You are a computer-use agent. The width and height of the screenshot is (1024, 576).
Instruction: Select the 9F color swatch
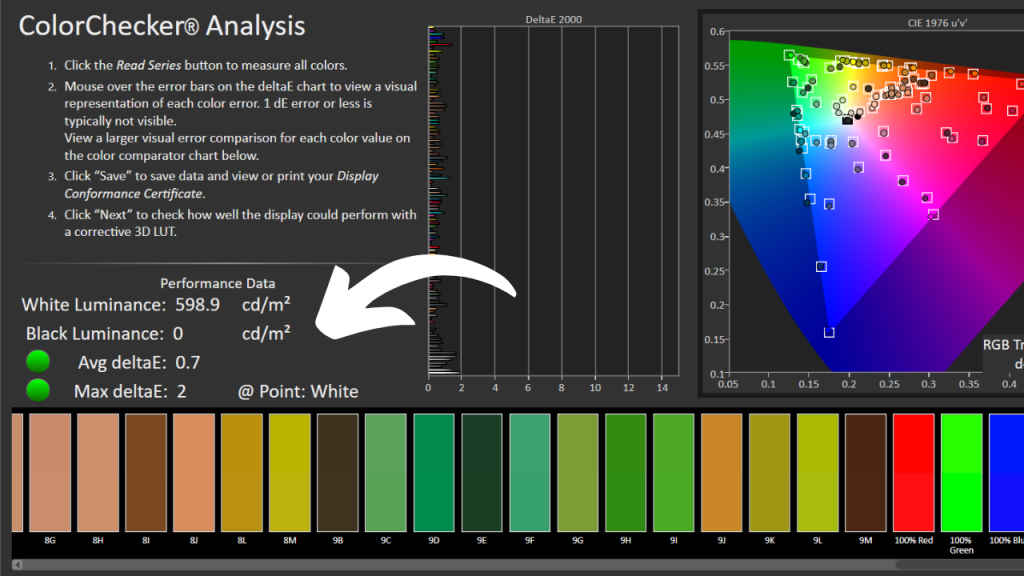pyautogui.click(x=530, y=472)
